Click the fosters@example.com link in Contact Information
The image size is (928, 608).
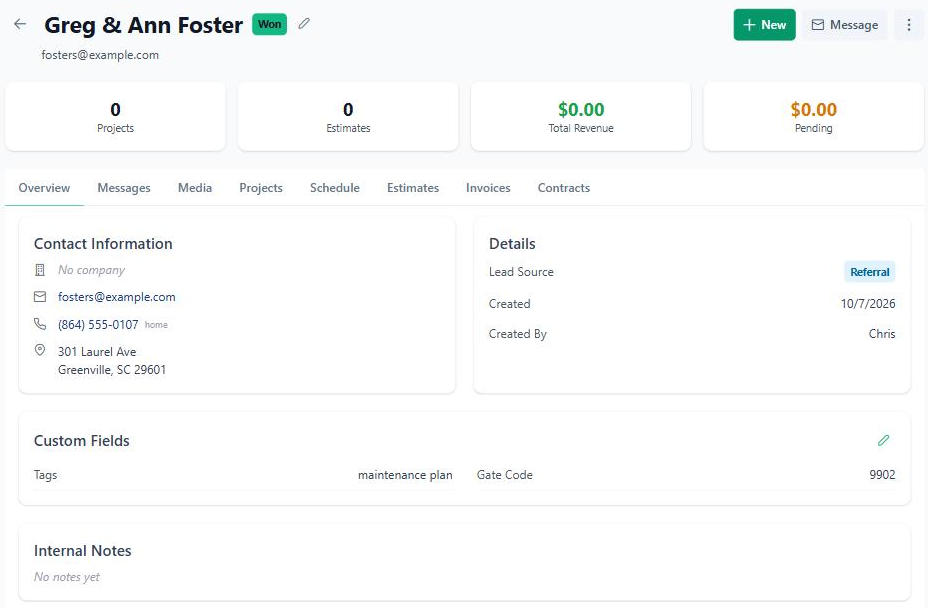(x=117, y=297)
